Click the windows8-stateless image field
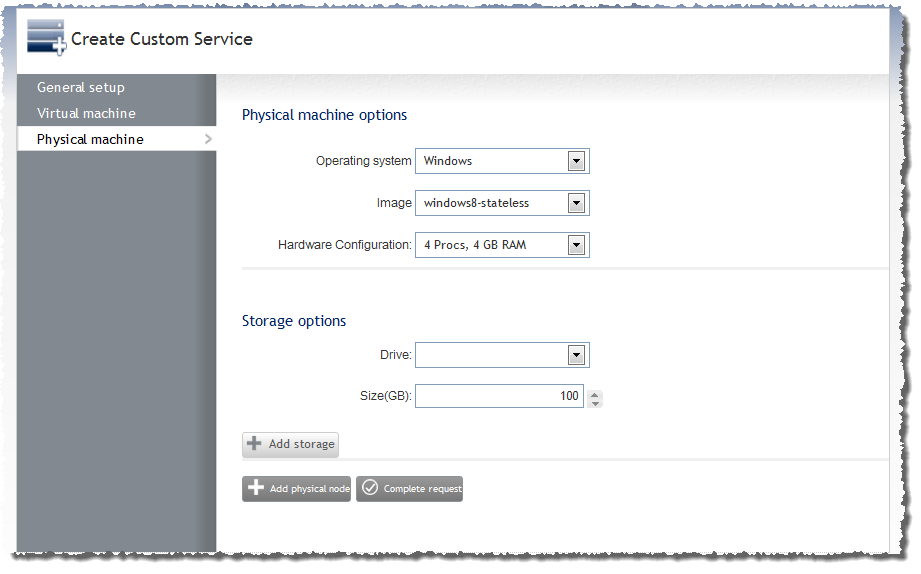The height and width of the screenshot is (574, 921). pyautogui.click(x=502, y=203)
